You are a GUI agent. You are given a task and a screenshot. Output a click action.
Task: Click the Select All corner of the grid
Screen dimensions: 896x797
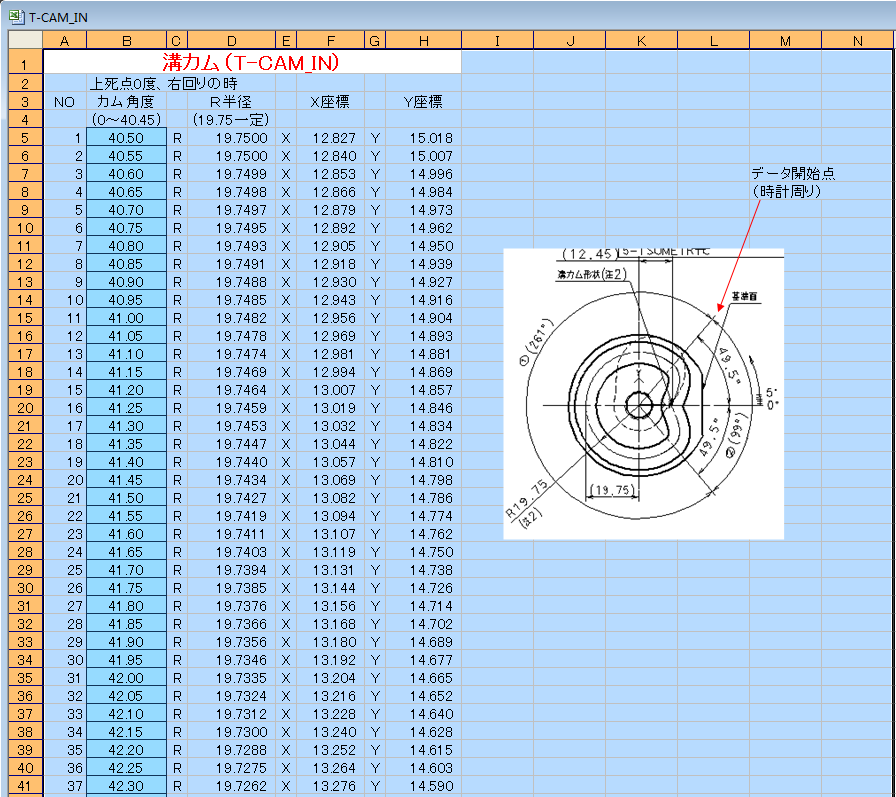coord(25,40)
